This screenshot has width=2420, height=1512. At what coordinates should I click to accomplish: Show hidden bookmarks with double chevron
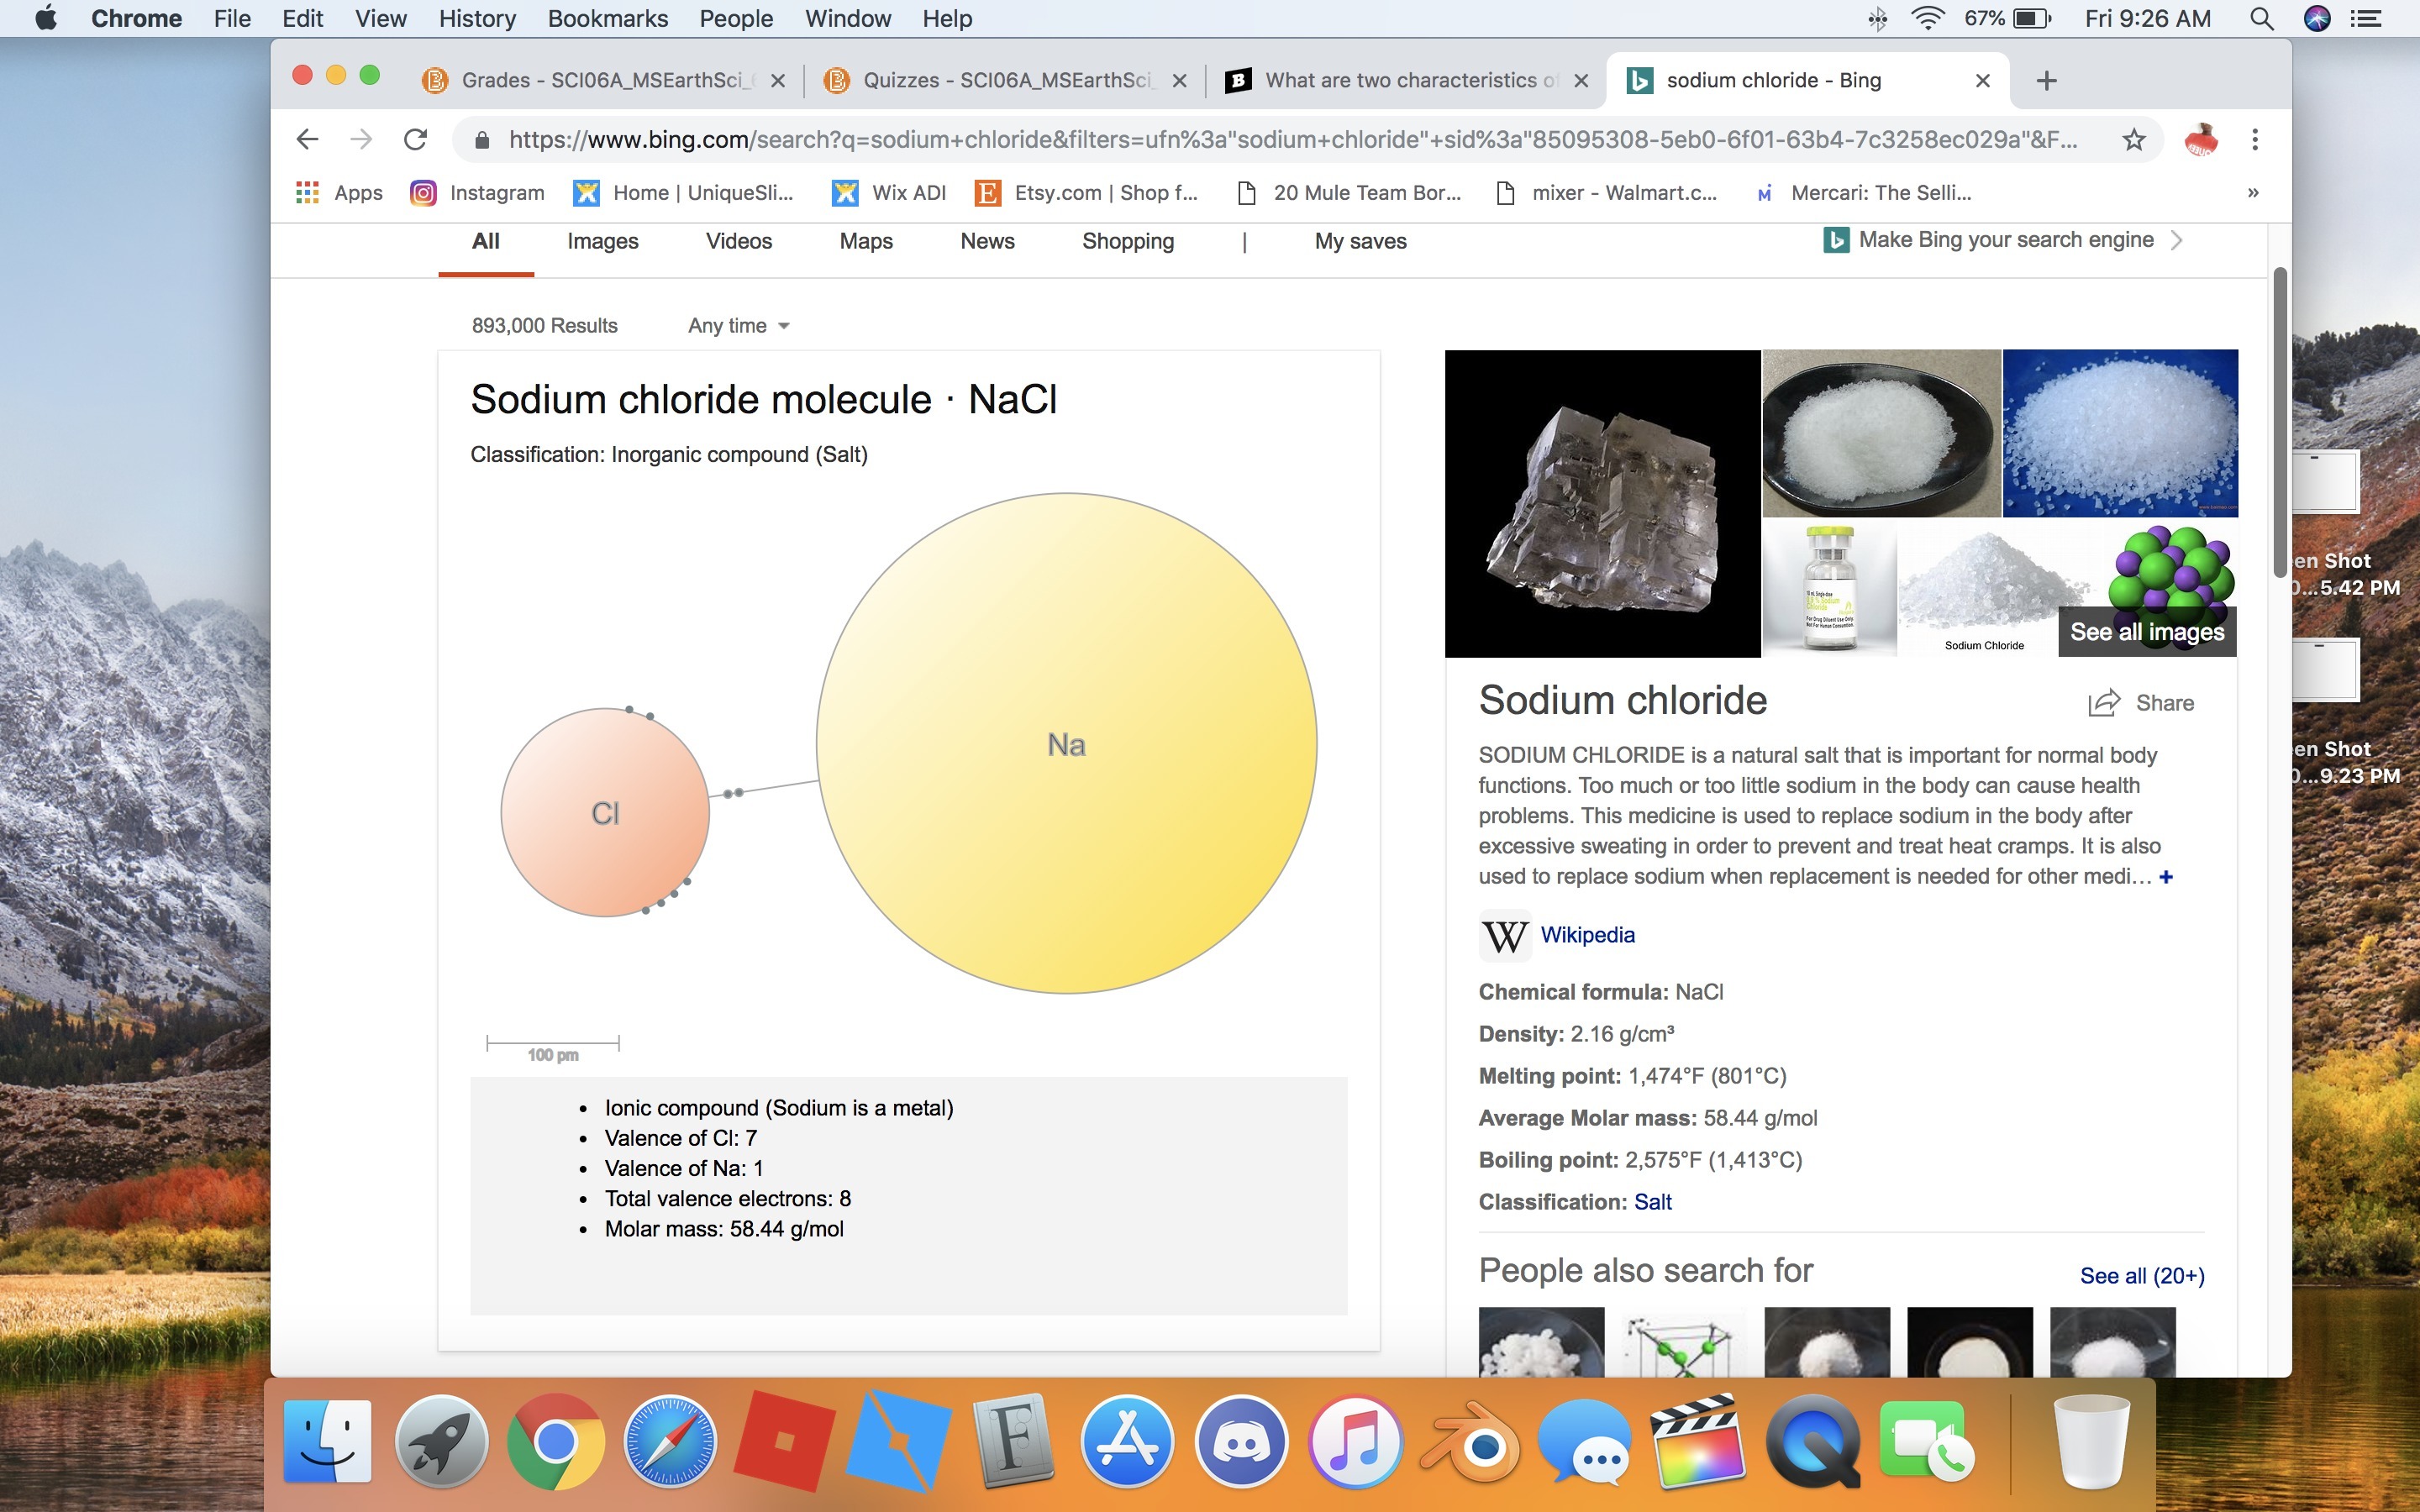[x=2252, y=193]
